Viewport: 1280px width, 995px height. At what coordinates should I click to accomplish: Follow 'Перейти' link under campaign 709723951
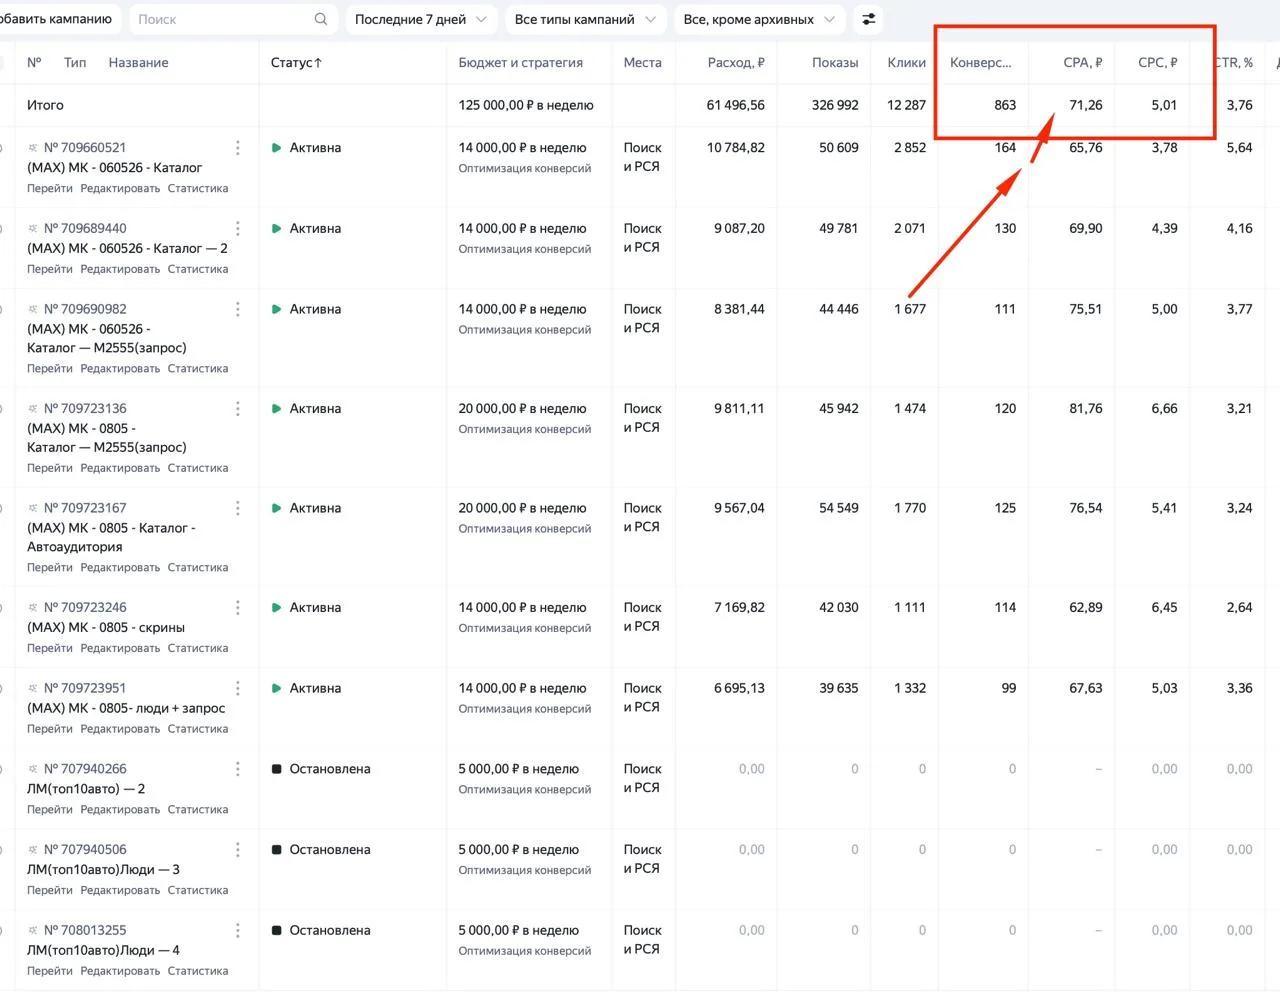pos(50,730)
